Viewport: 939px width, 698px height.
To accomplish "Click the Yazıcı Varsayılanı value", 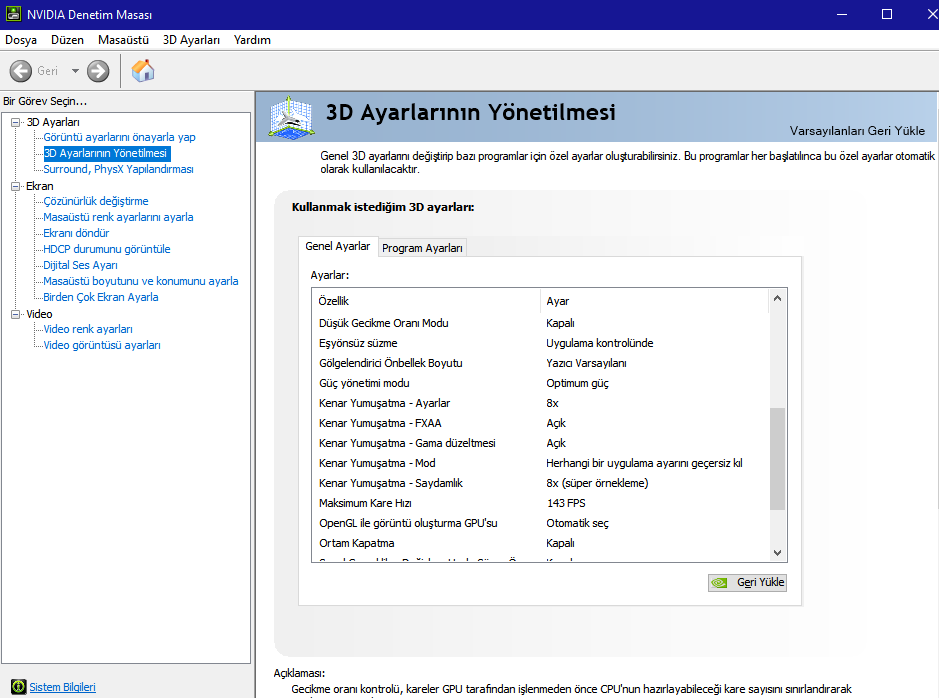I will pyautogui.click(x=586, y=363).
